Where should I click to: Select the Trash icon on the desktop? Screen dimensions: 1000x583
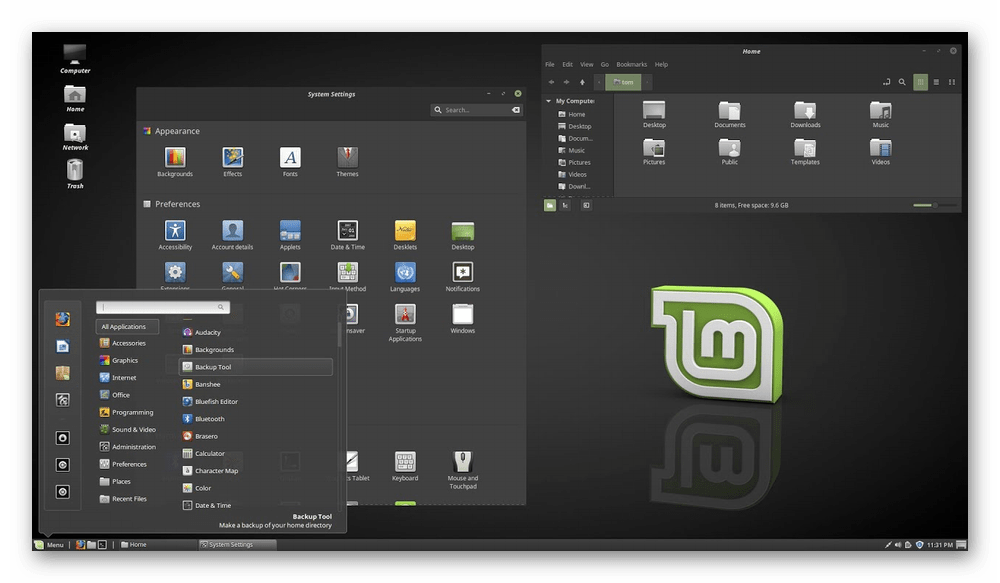click(x=75, y=173)
